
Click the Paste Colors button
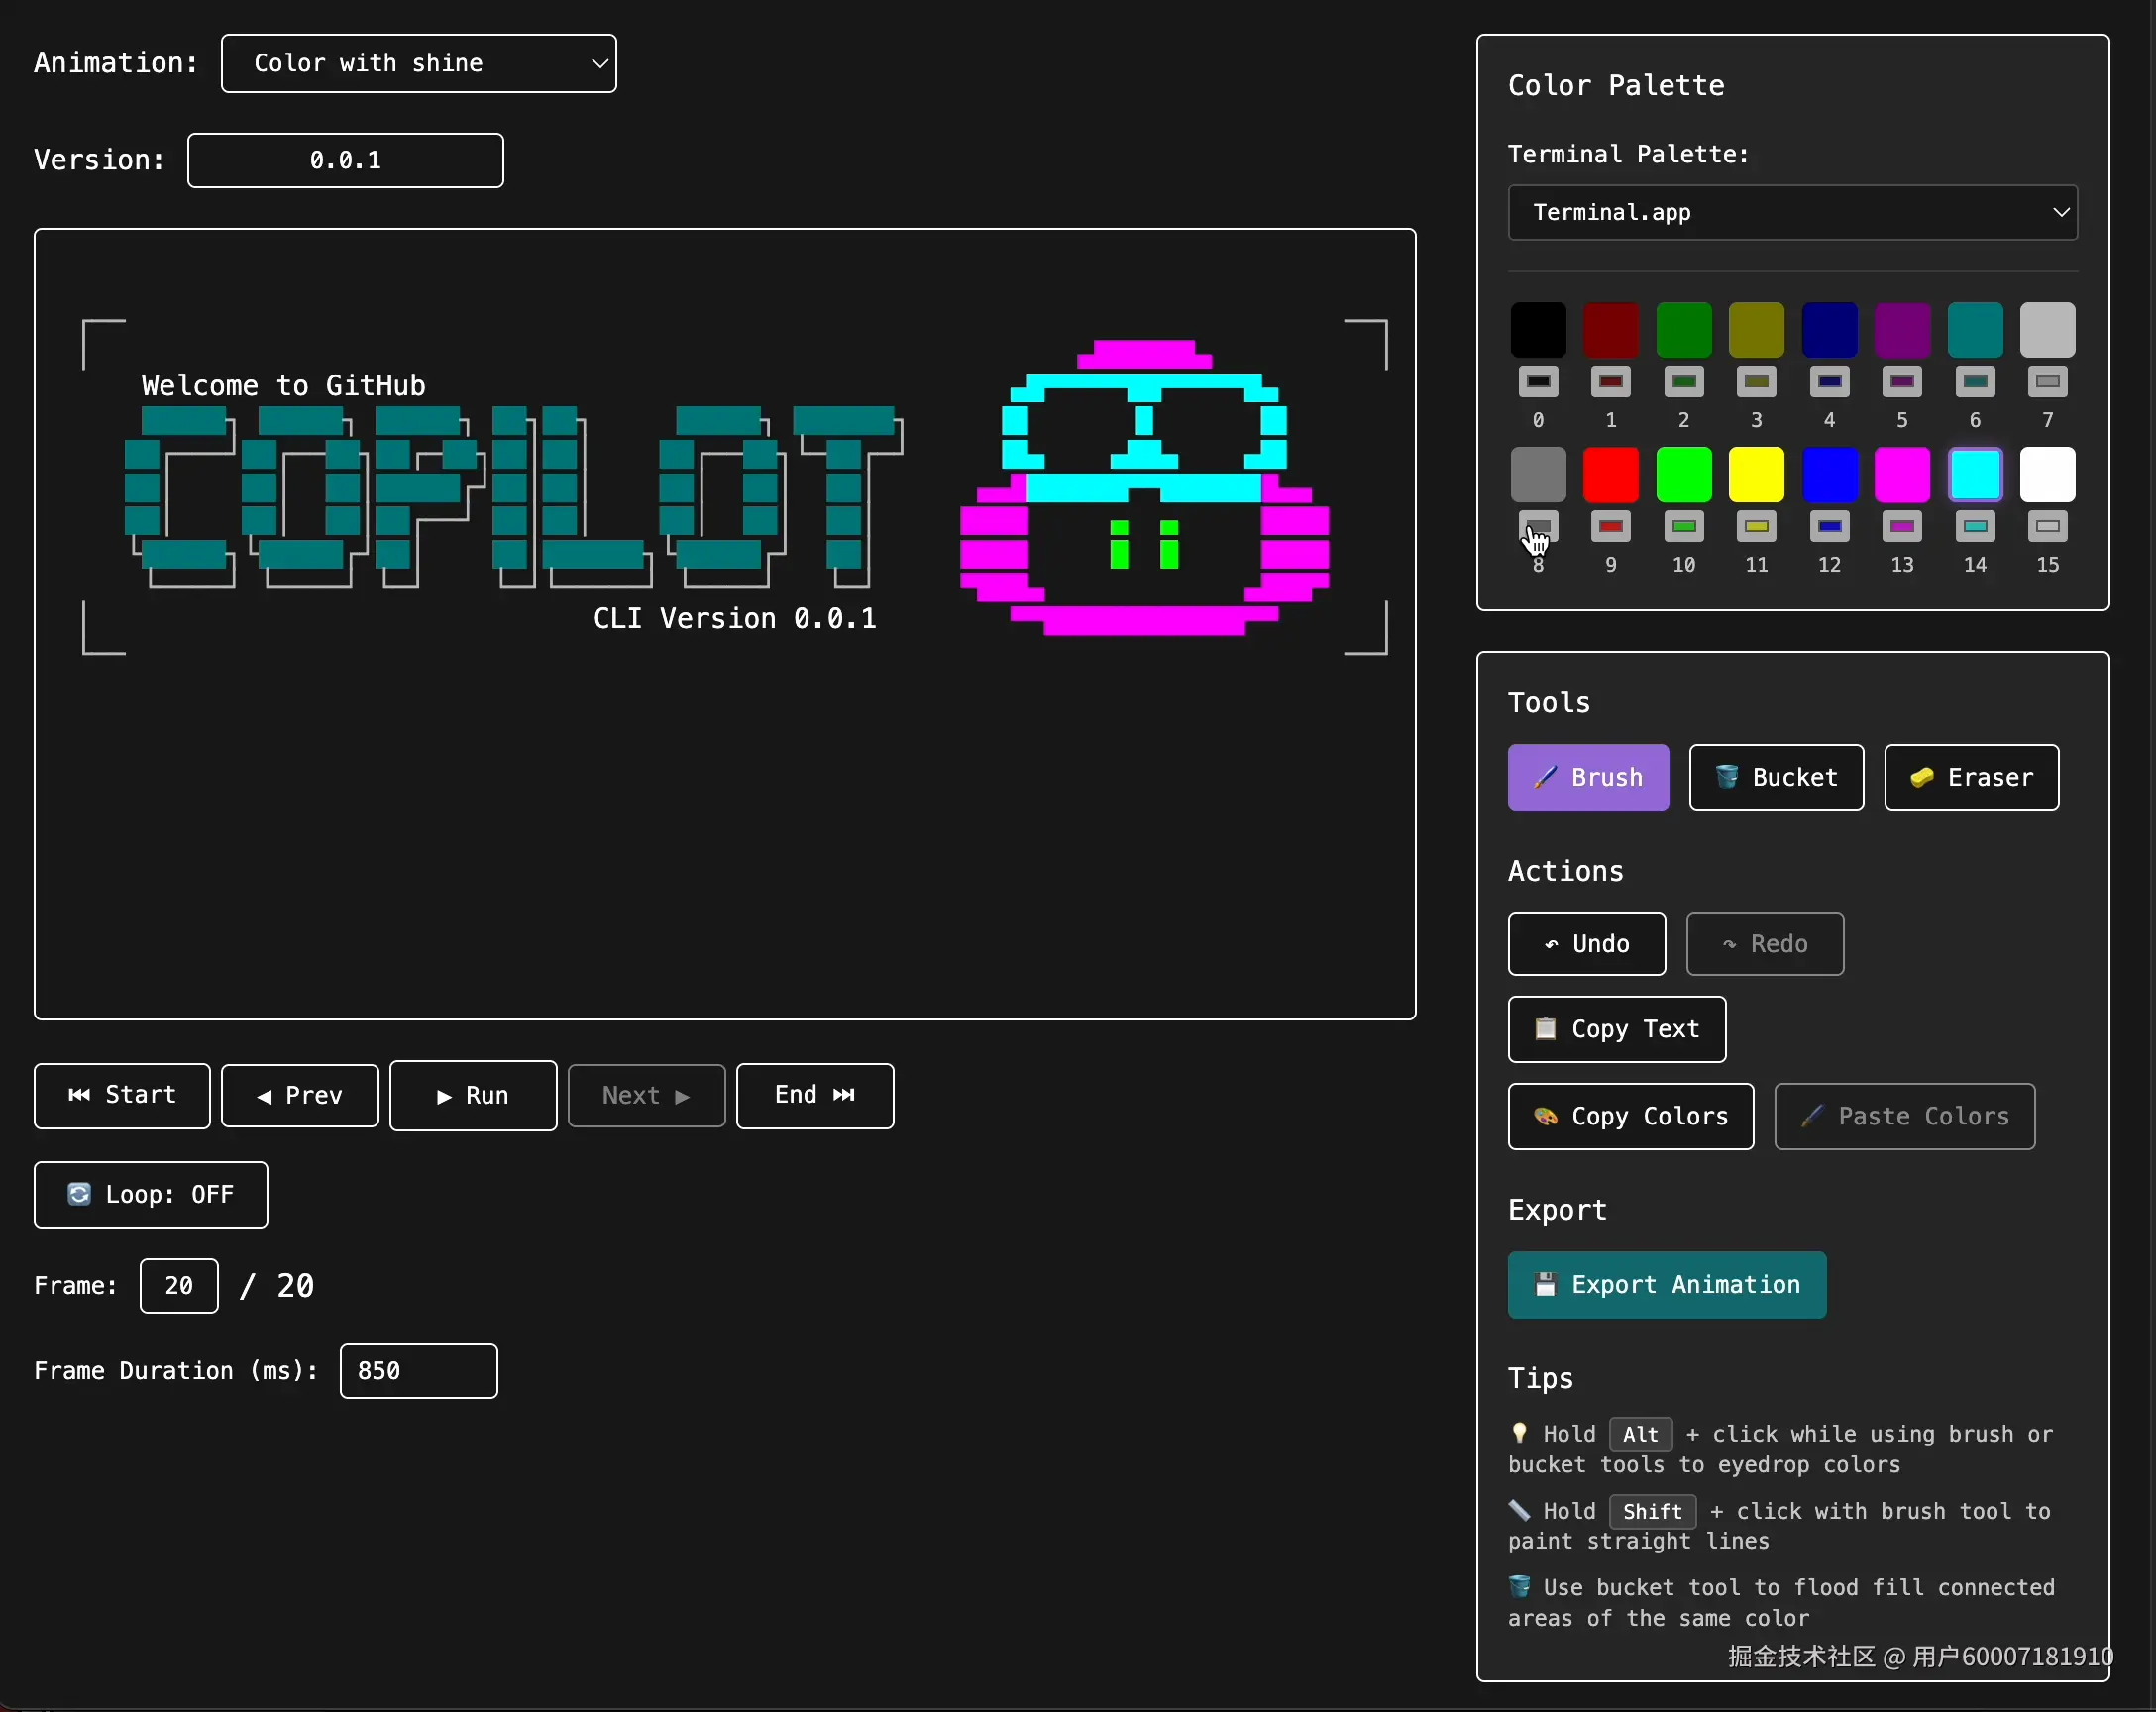pyautogui.click(x=1904, y=1116)
